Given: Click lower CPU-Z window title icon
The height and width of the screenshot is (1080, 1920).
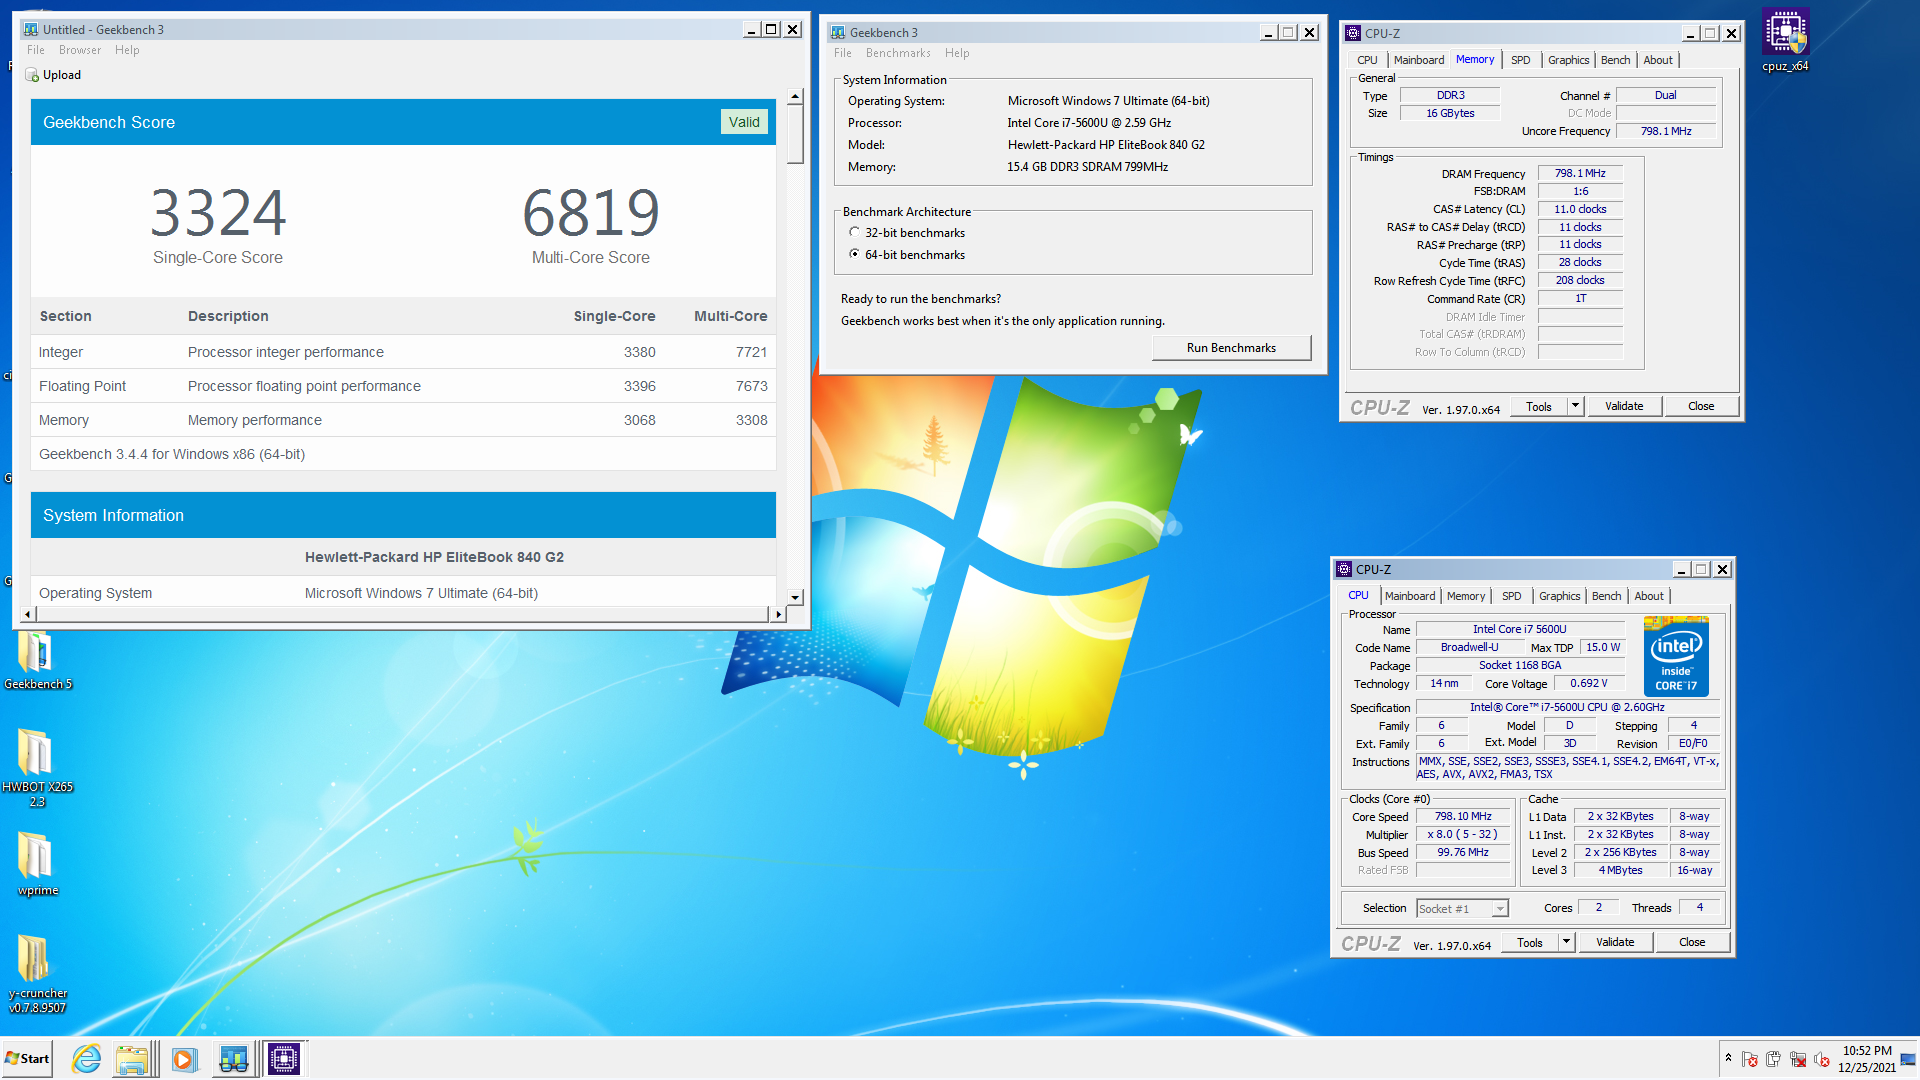Looking at the screenshot, I should tap(1344, 569).
